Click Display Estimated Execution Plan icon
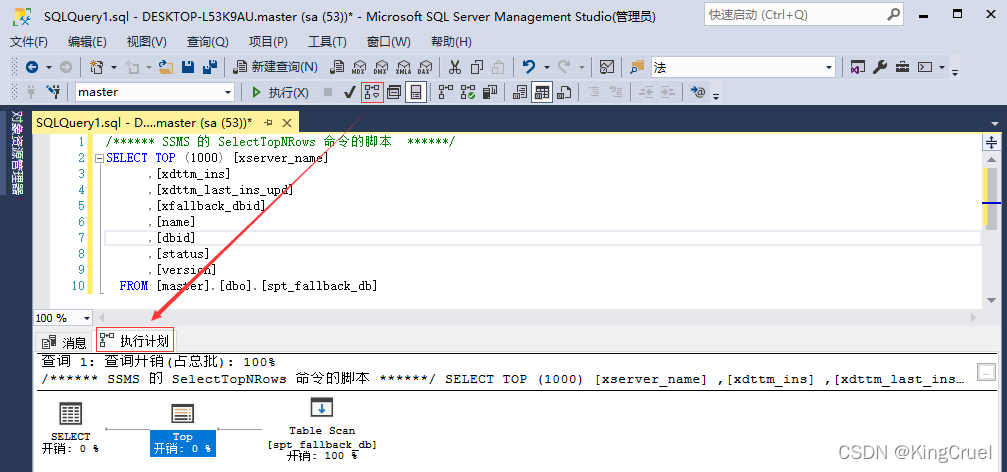This screenshot has width=1007, height=472. (x=372, y=92)
